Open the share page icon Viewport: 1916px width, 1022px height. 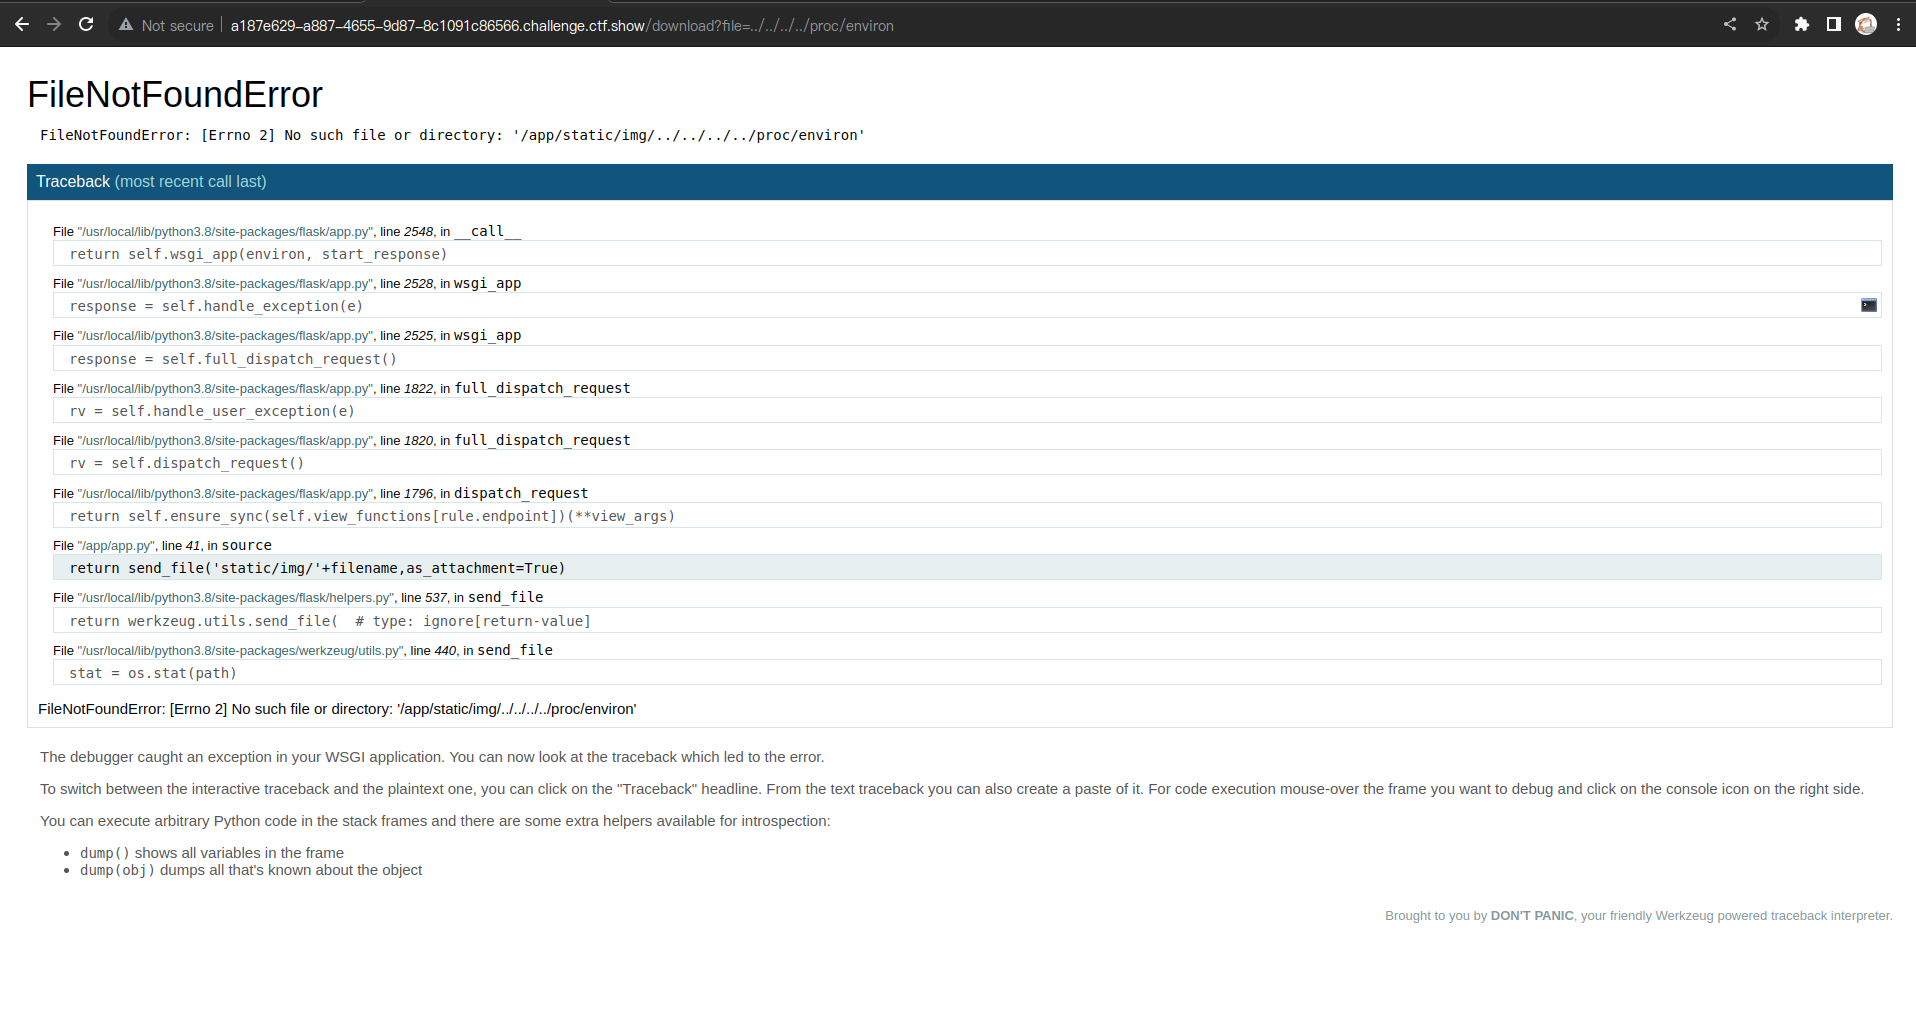pos(1730,24)
